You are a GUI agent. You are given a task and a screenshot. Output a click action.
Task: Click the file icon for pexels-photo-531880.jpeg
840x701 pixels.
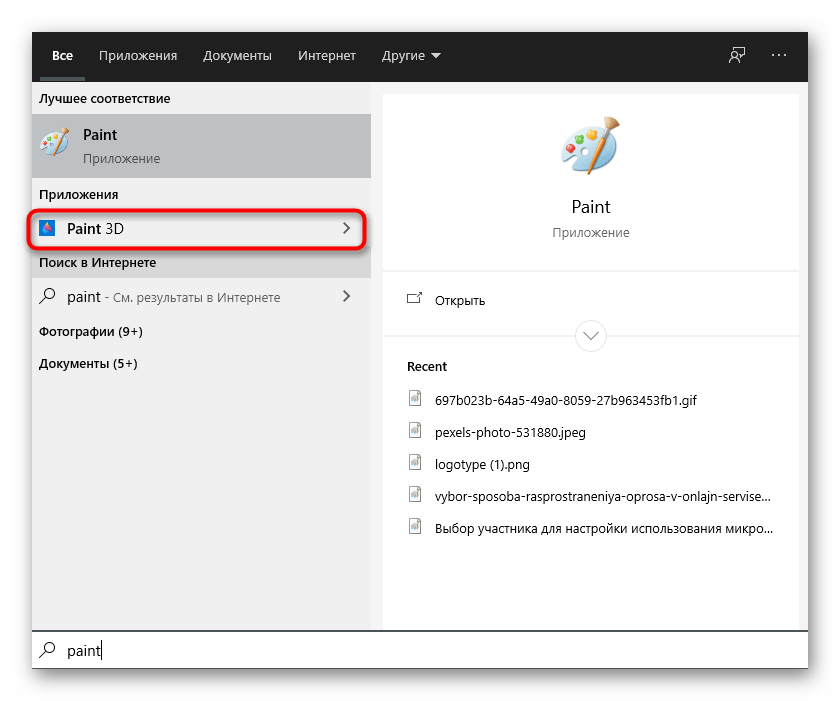416,432
